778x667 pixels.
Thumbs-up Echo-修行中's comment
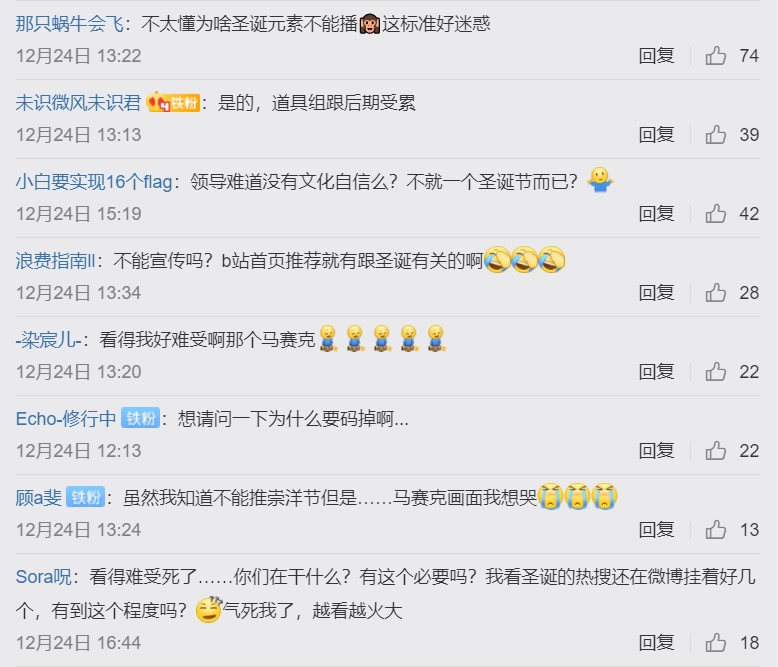[x=715, y=451]
